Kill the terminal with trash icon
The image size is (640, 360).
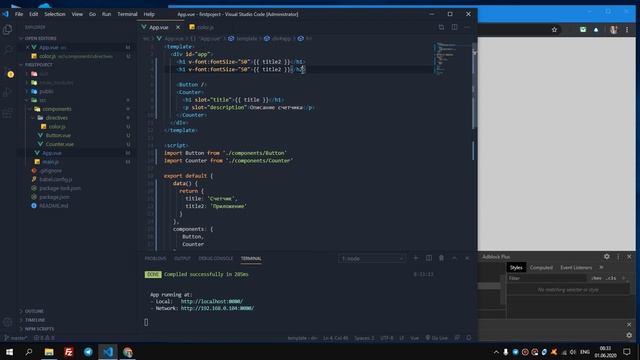[x=441, y=258]
